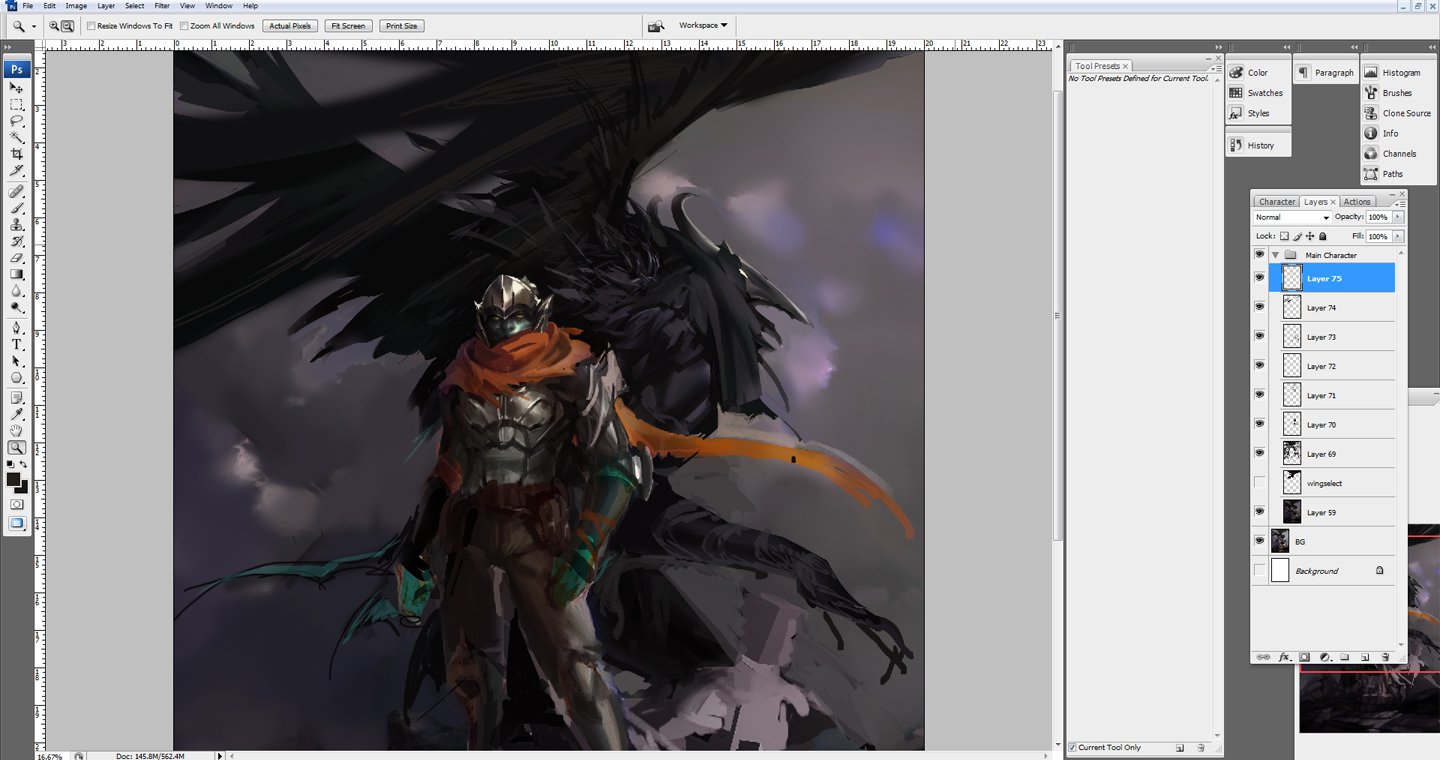Open the layer style fx menu
Viewport: 1440px width, 760px height.
(1285, 657)
